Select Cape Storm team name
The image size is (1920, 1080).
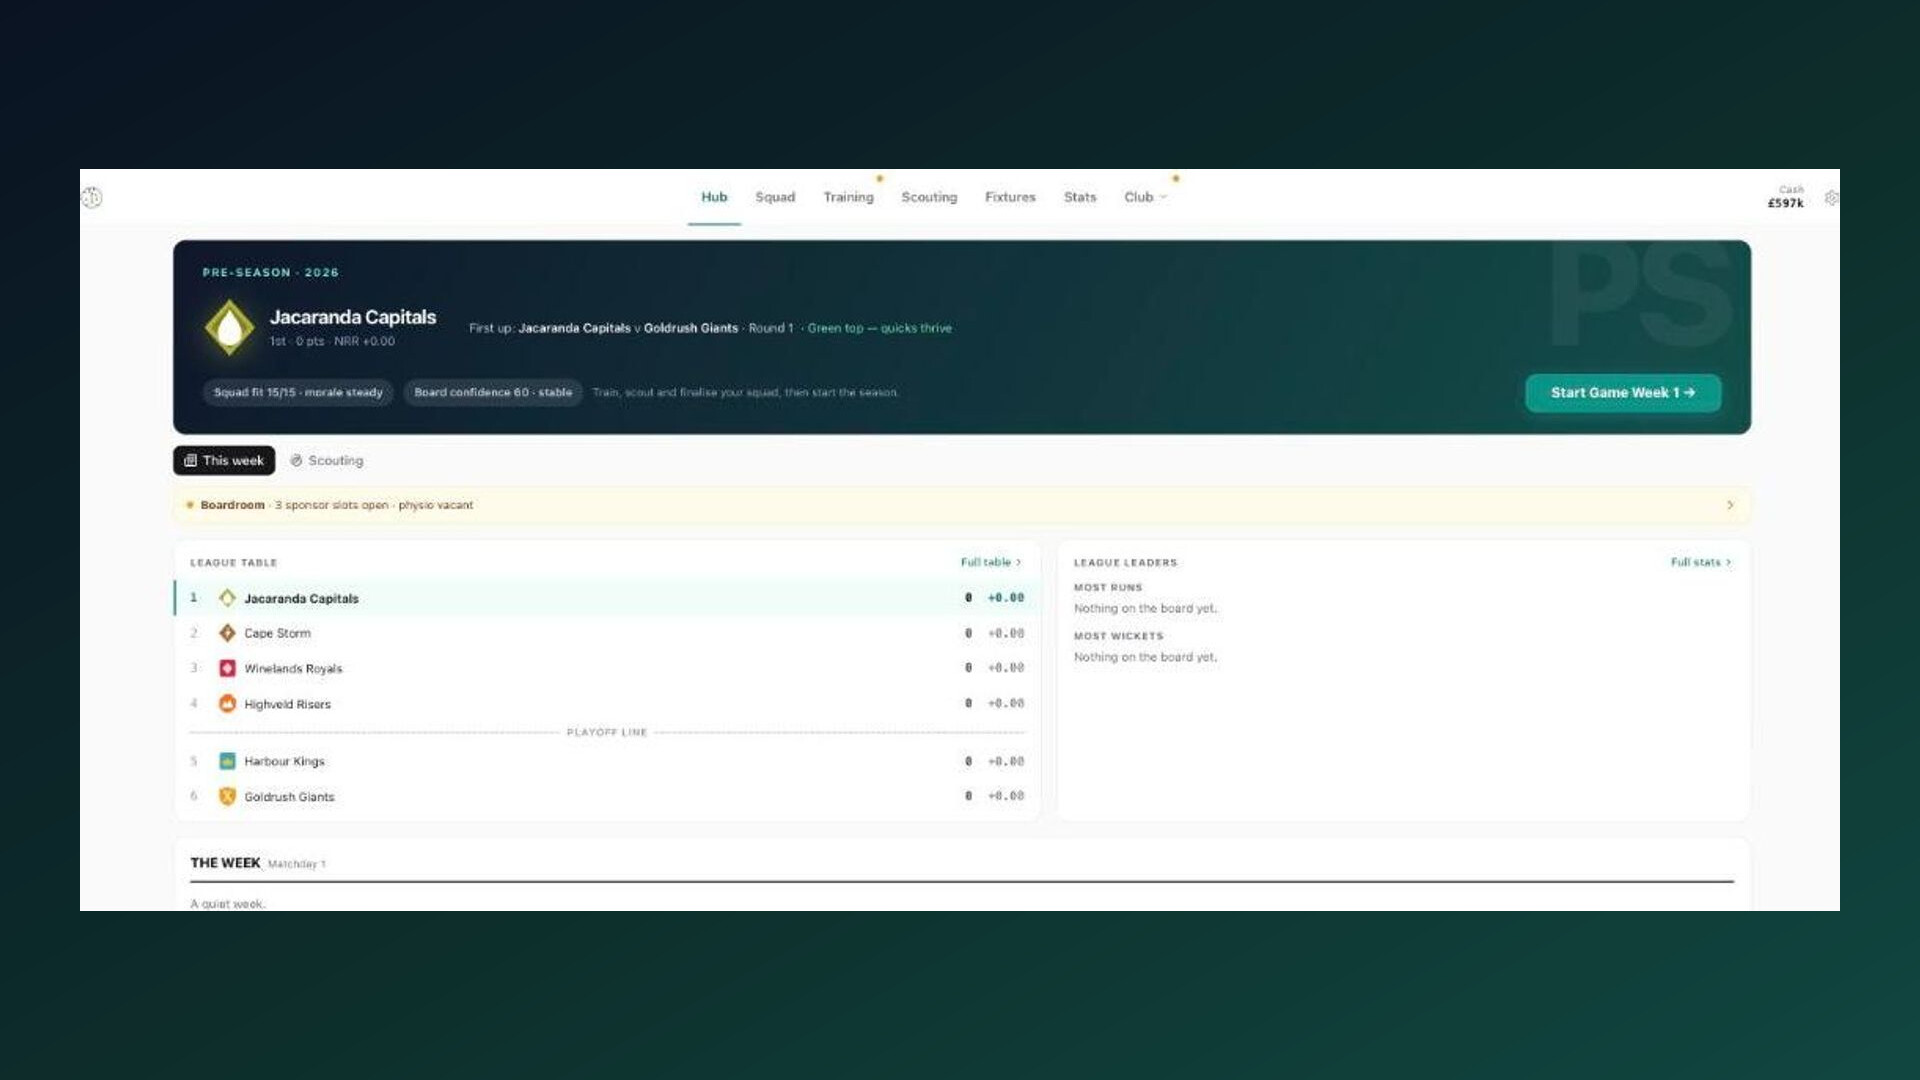coord(278,633)
